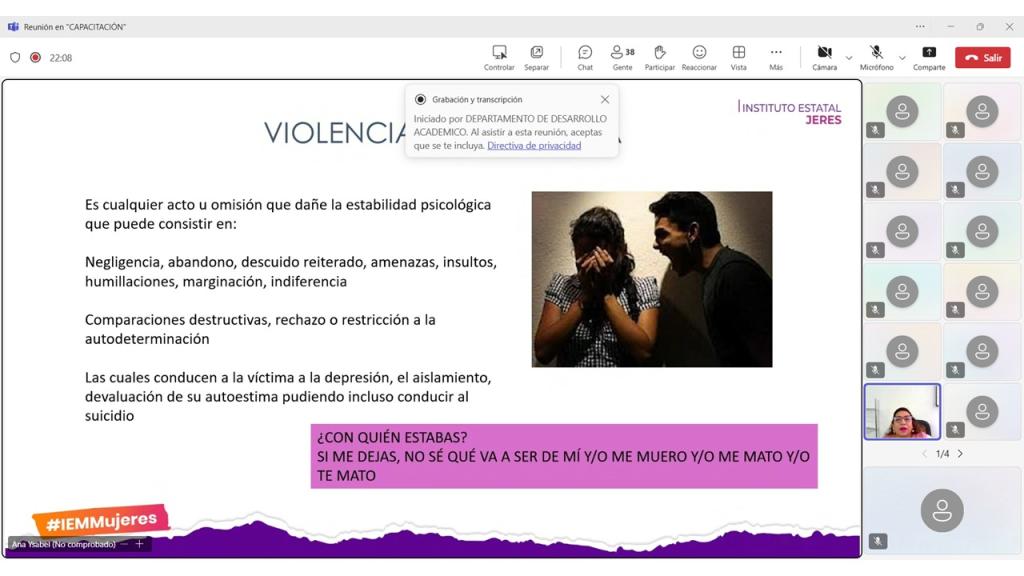Leave the meeting with Salir
1024x576 pixels.
[982, 58]
